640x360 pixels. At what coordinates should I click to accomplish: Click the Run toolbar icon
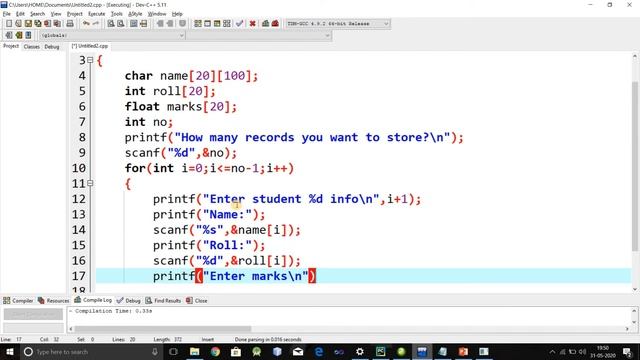(207, 24)
